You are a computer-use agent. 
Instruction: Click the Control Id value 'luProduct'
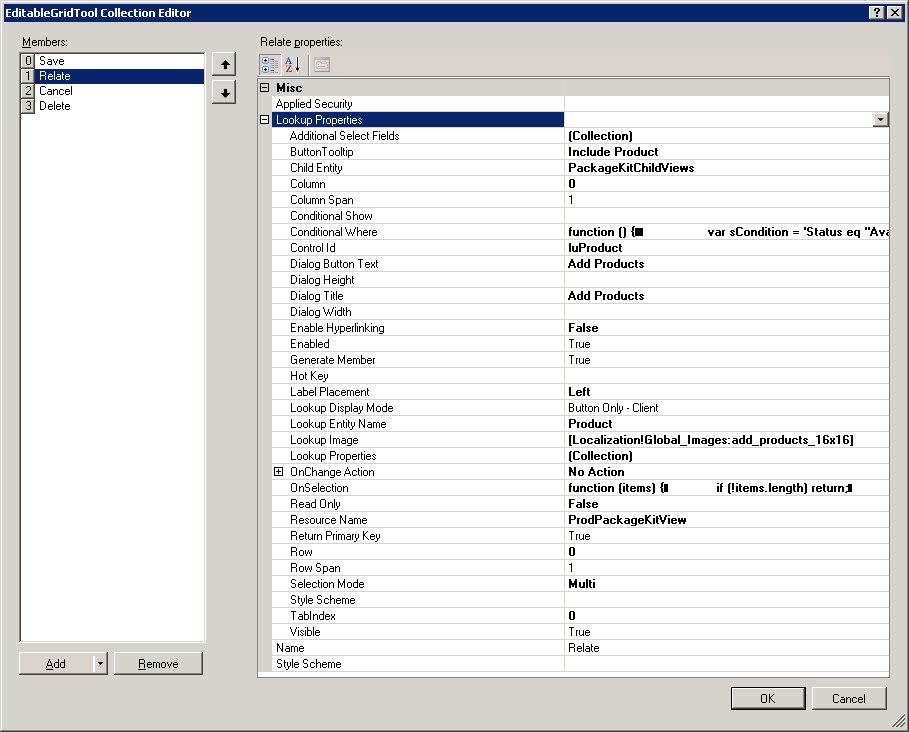tap(595, 248)
